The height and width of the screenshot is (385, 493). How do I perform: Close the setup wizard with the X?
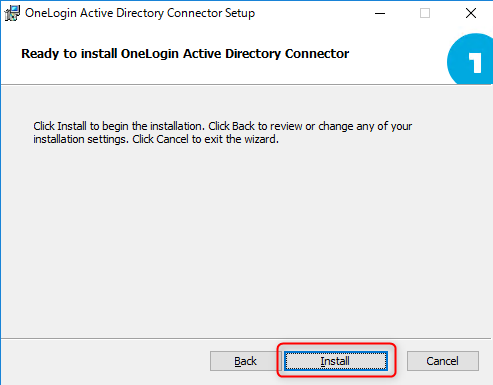click(471, 13)
